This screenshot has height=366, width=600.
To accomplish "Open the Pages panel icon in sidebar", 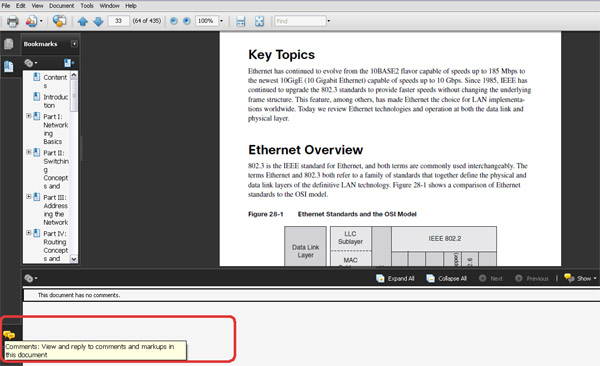I will [x=8, y=44].
